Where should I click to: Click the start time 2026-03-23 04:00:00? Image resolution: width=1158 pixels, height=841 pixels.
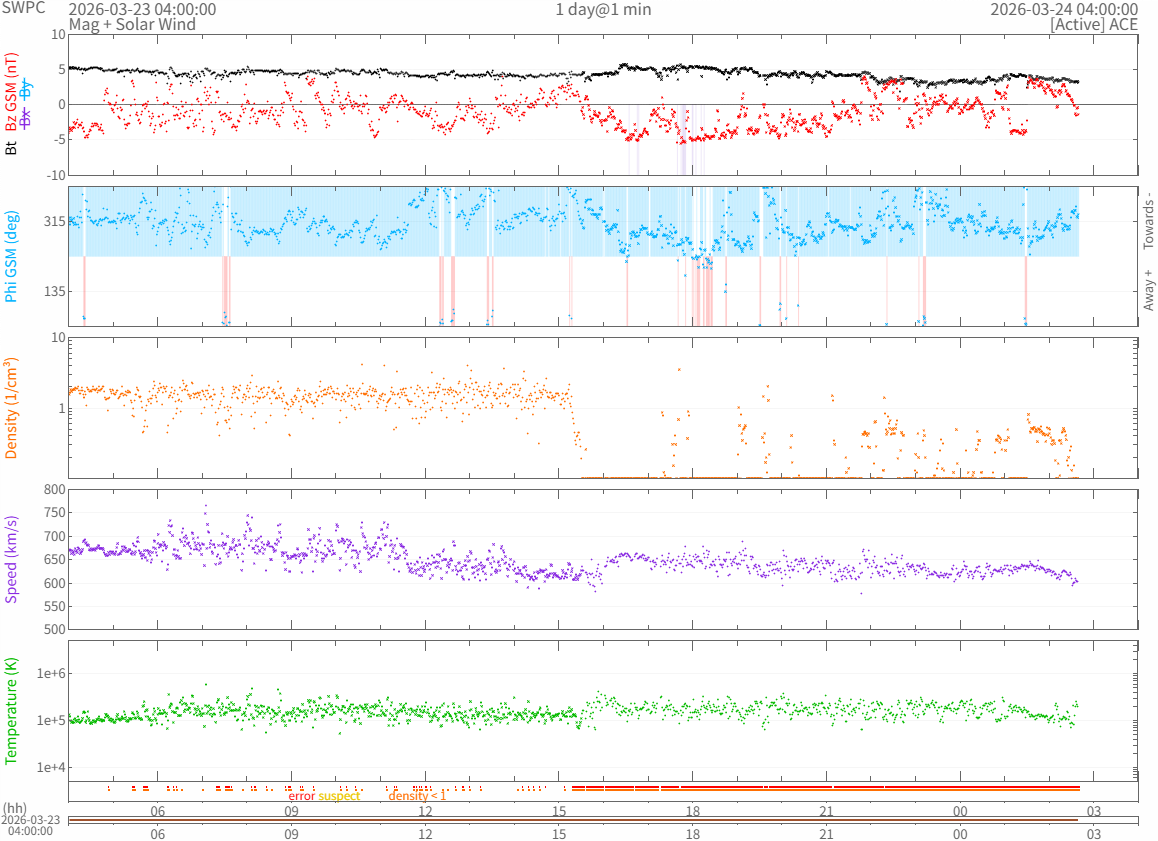pyautogui.click(x=142, y=9)
